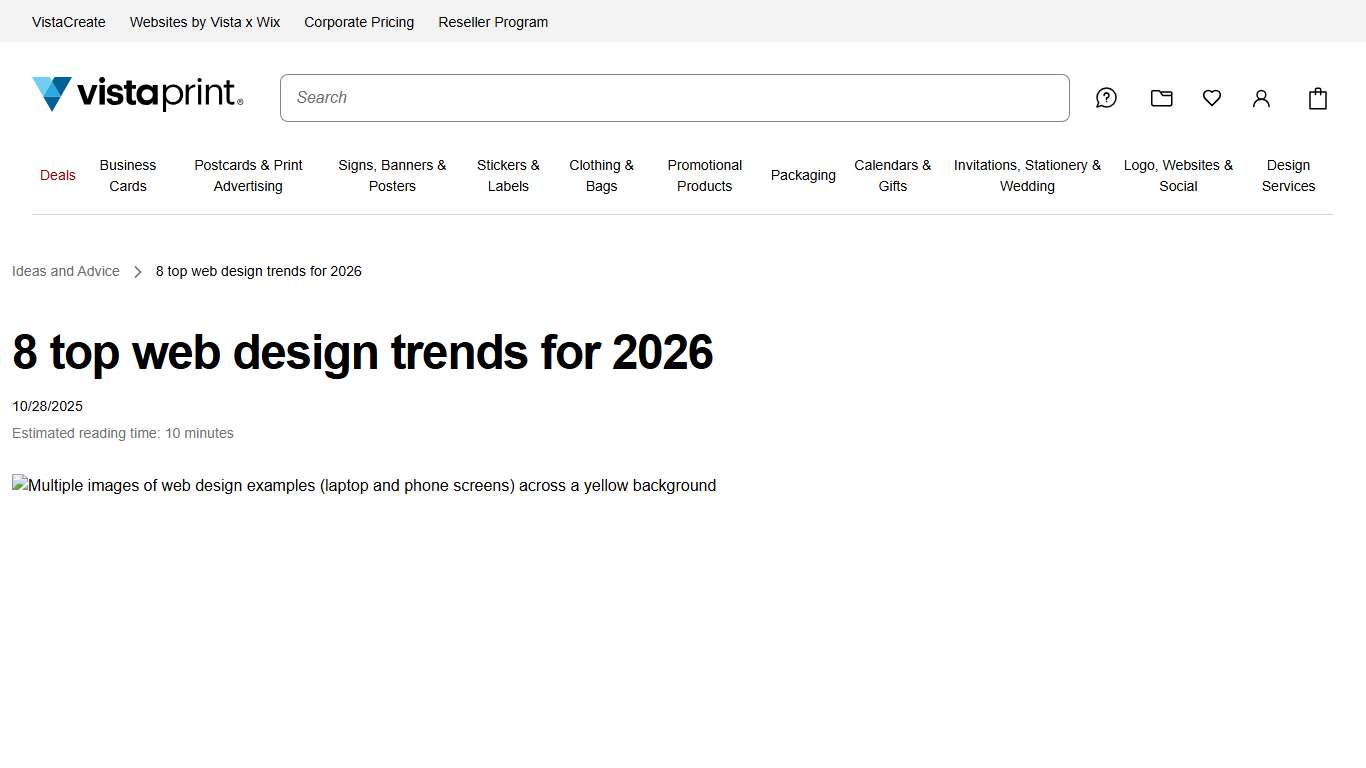
Task: Browse Promotional Products in the navigation
Action: (x=704, y=176)
